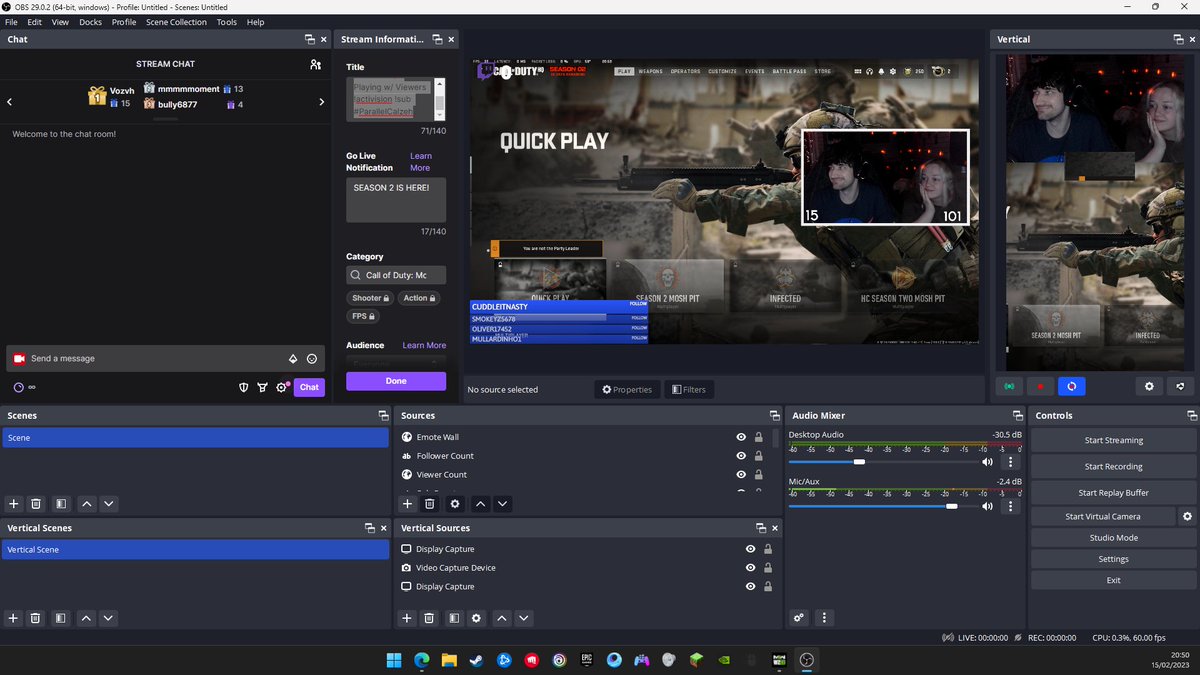Click the blue sync button in Vertical dock

(1071, 386)
